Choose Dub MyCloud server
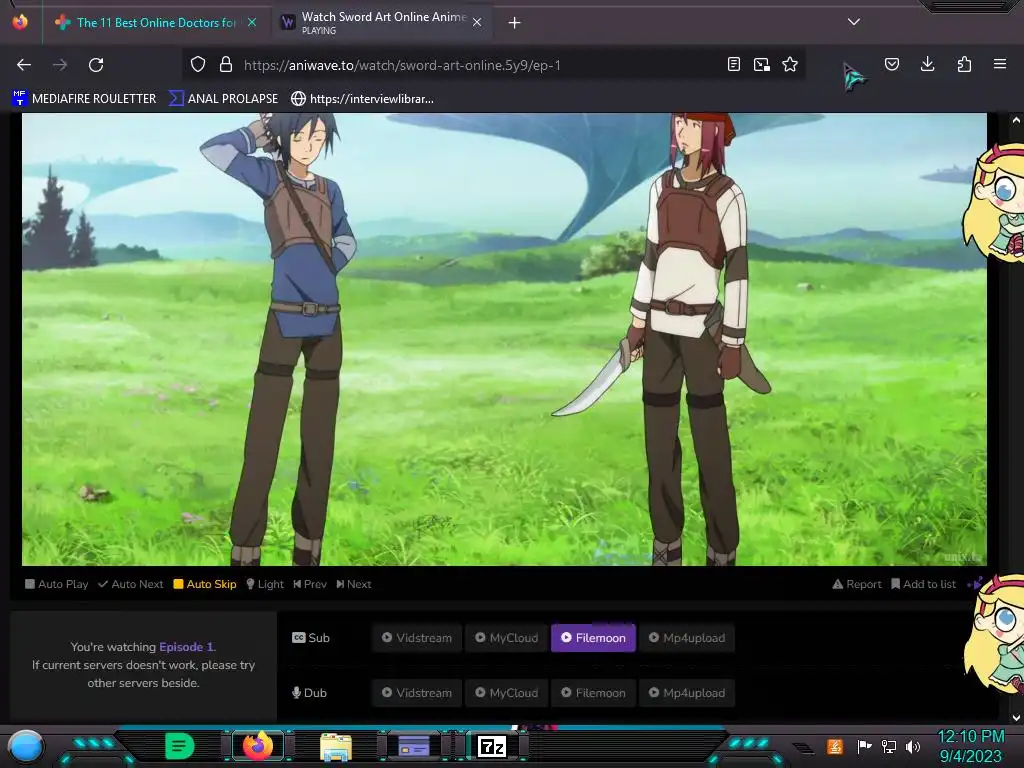This screenshot has width=1024, height=768. point(506,692)
